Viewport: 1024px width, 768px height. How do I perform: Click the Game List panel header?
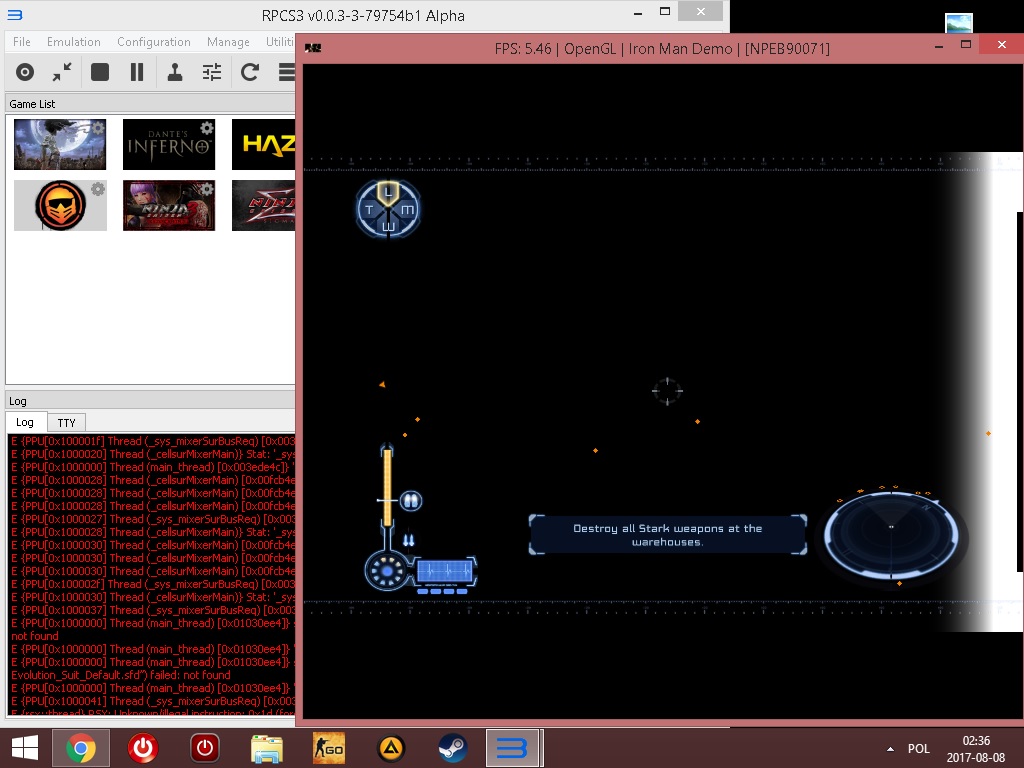[x=150, y=104]
